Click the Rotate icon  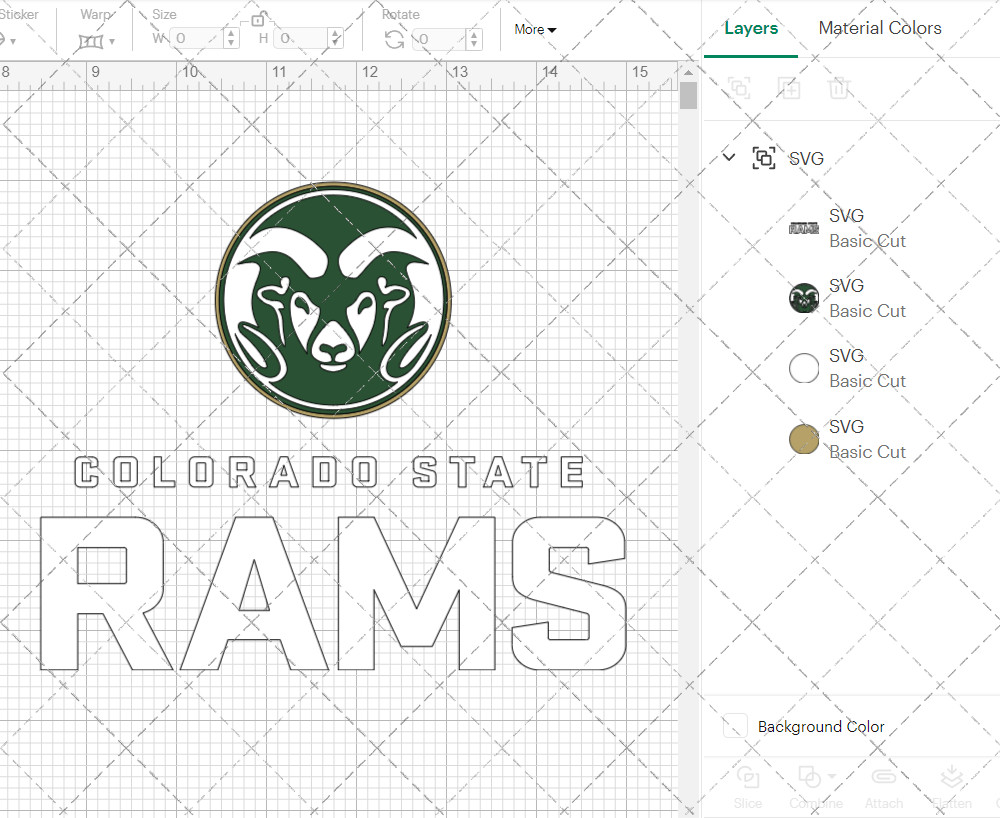394,40
